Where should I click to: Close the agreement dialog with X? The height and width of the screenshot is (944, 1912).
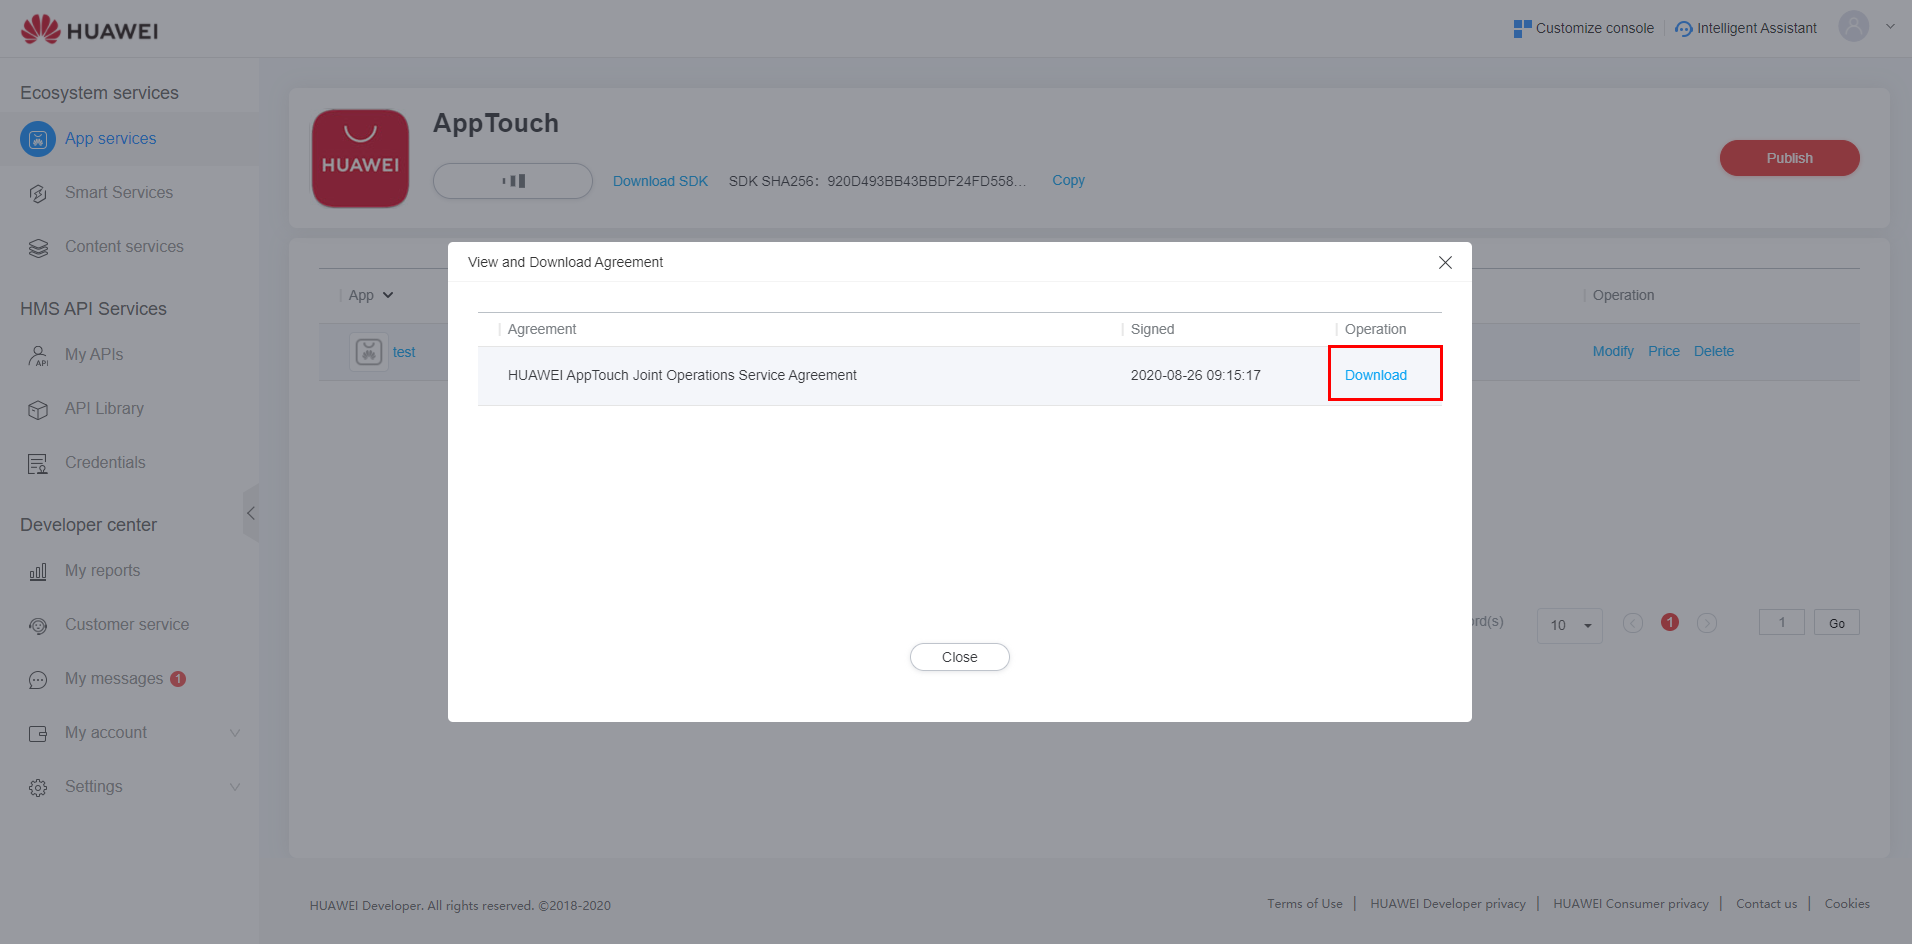1445,262
